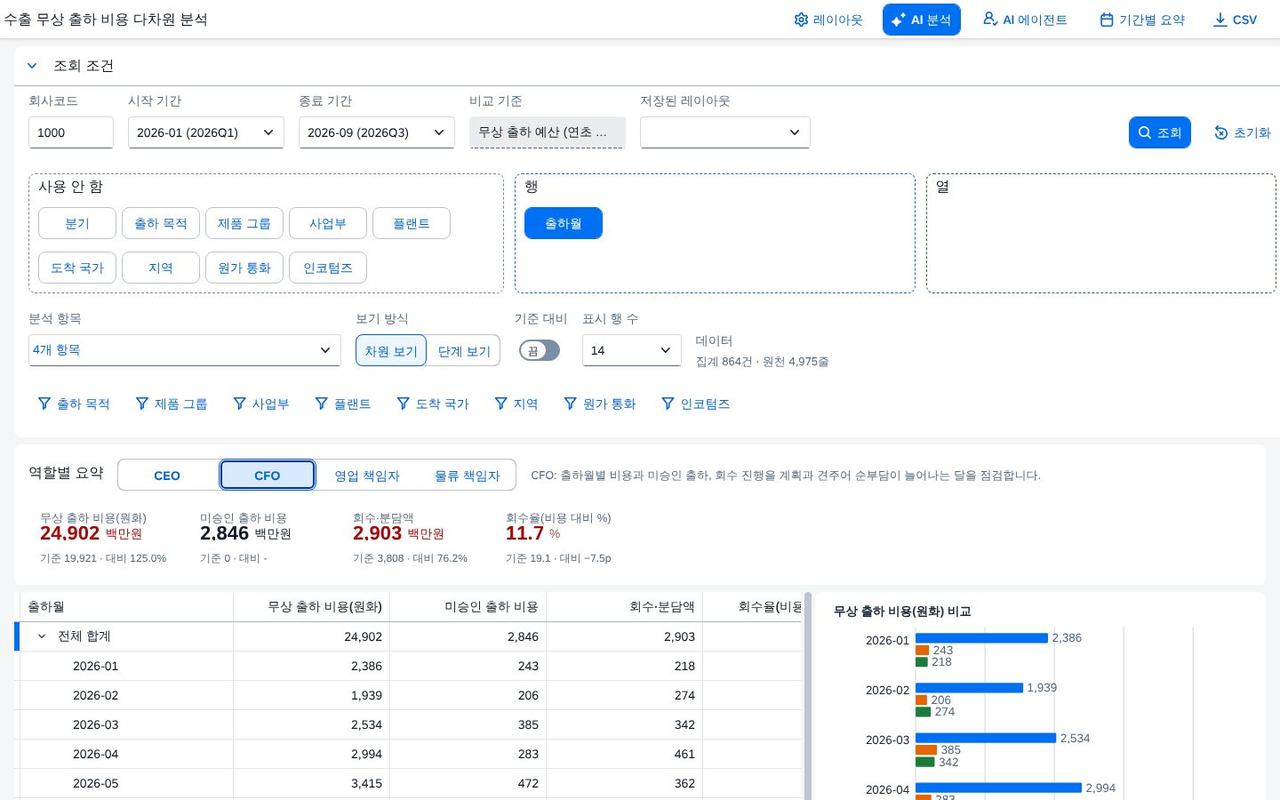Click the 제품 그룹 dimension chip
Image resolution: width=1280 pixels, height=800 pixels.
(x=244, y=223)
